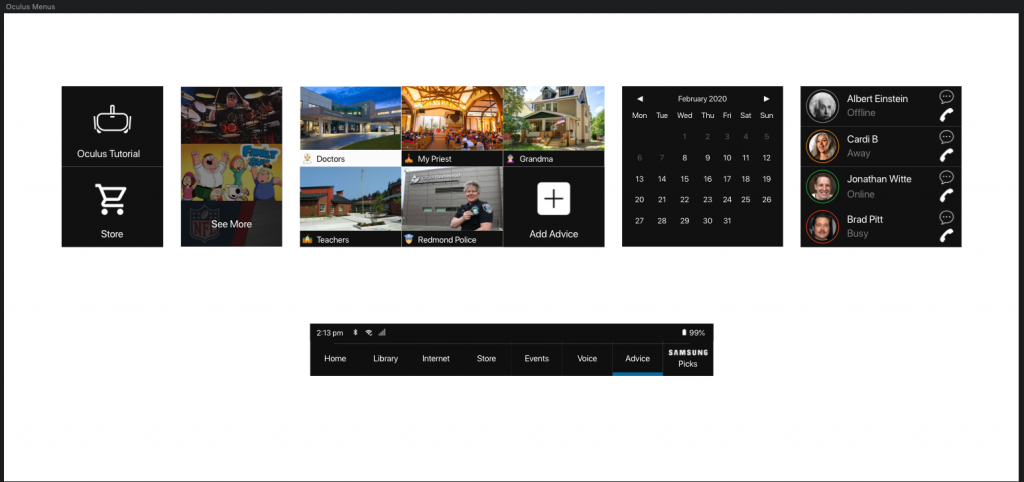Image resolution: width=1024 pixels, height=482 pixels.
Task: Click the February 2020 month header
Action: point(702,99)
